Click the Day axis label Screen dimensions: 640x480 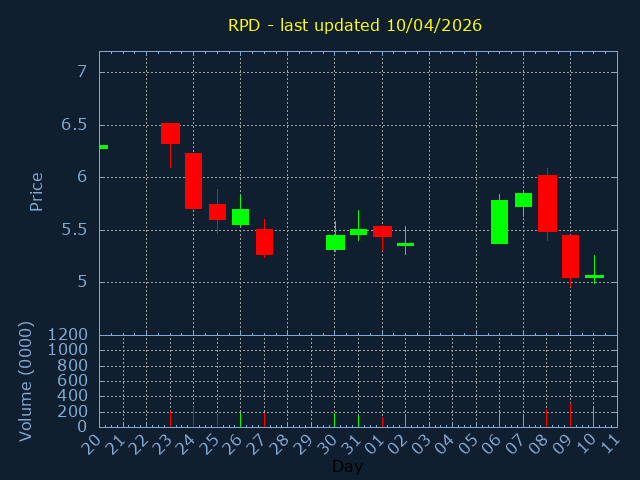click(347, 466)
